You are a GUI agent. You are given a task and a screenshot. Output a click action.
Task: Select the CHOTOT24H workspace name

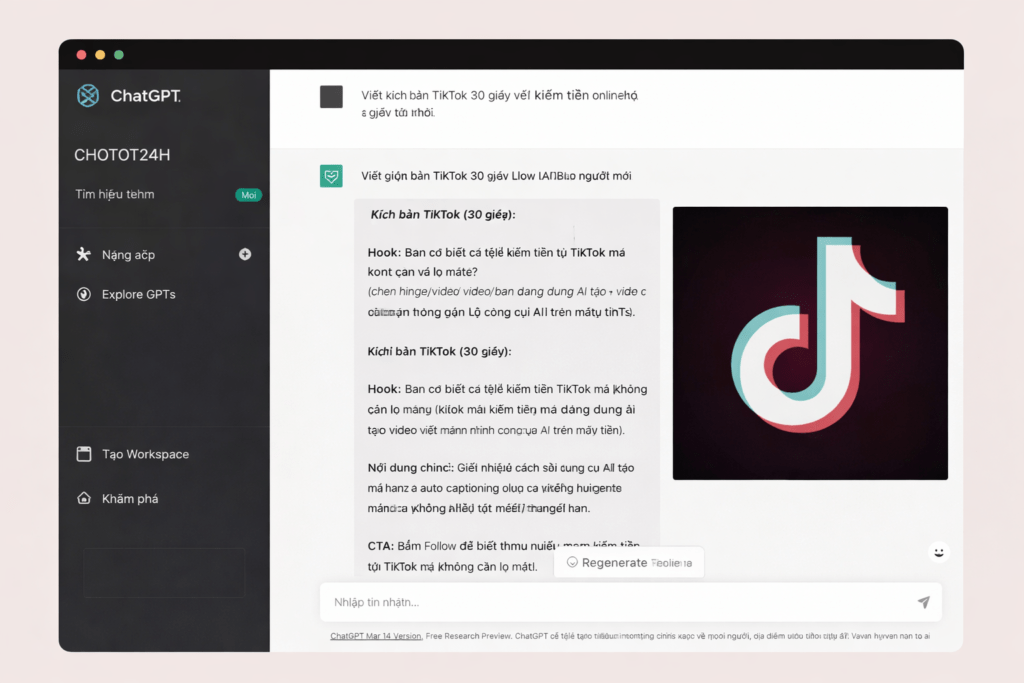(x=121, y=155)
